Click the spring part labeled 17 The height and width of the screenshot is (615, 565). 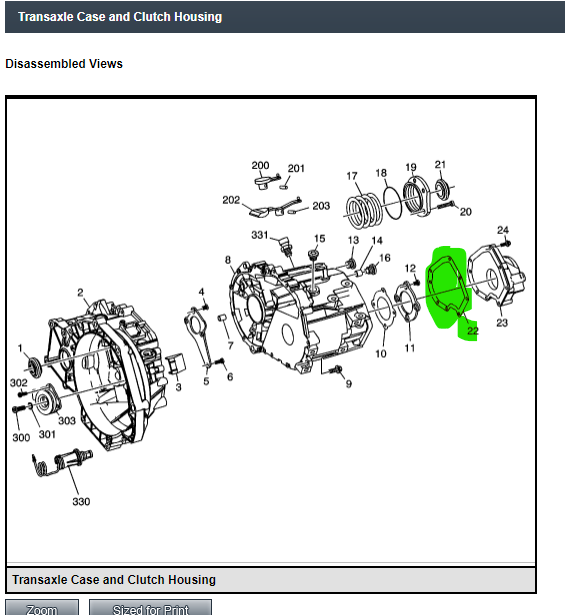pos(364,211)
